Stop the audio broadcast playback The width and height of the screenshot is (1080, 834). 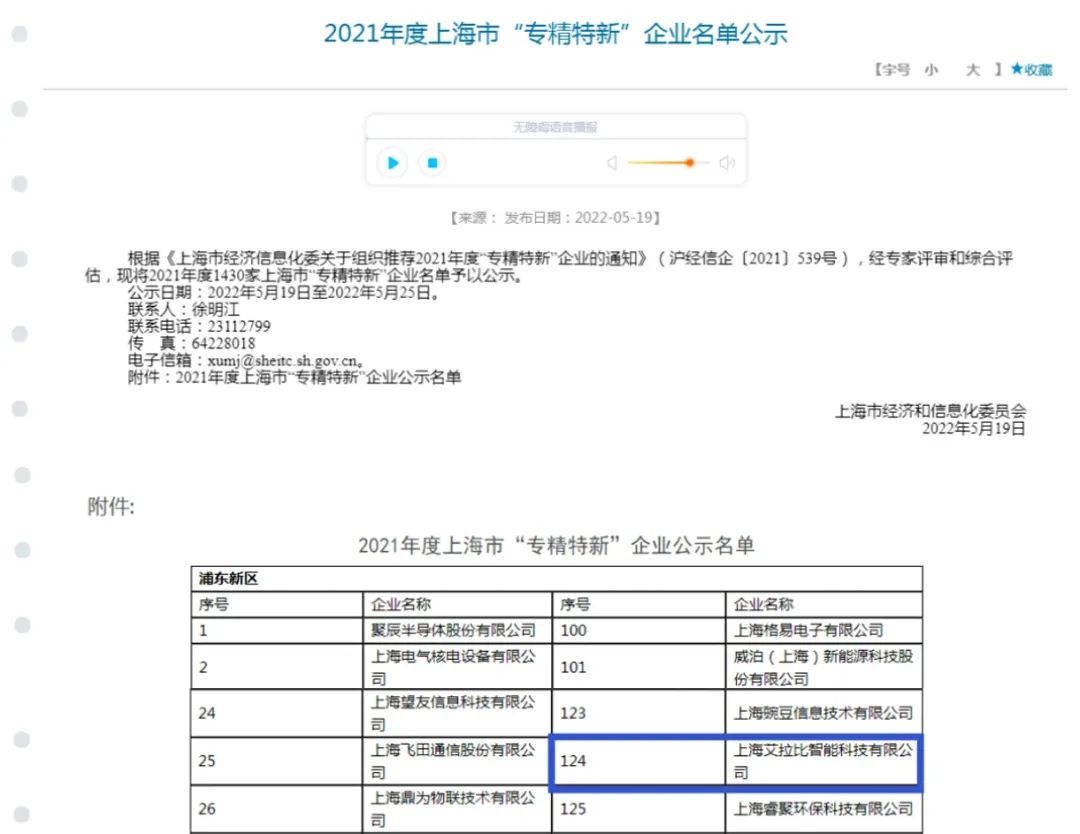coord(432,162)
